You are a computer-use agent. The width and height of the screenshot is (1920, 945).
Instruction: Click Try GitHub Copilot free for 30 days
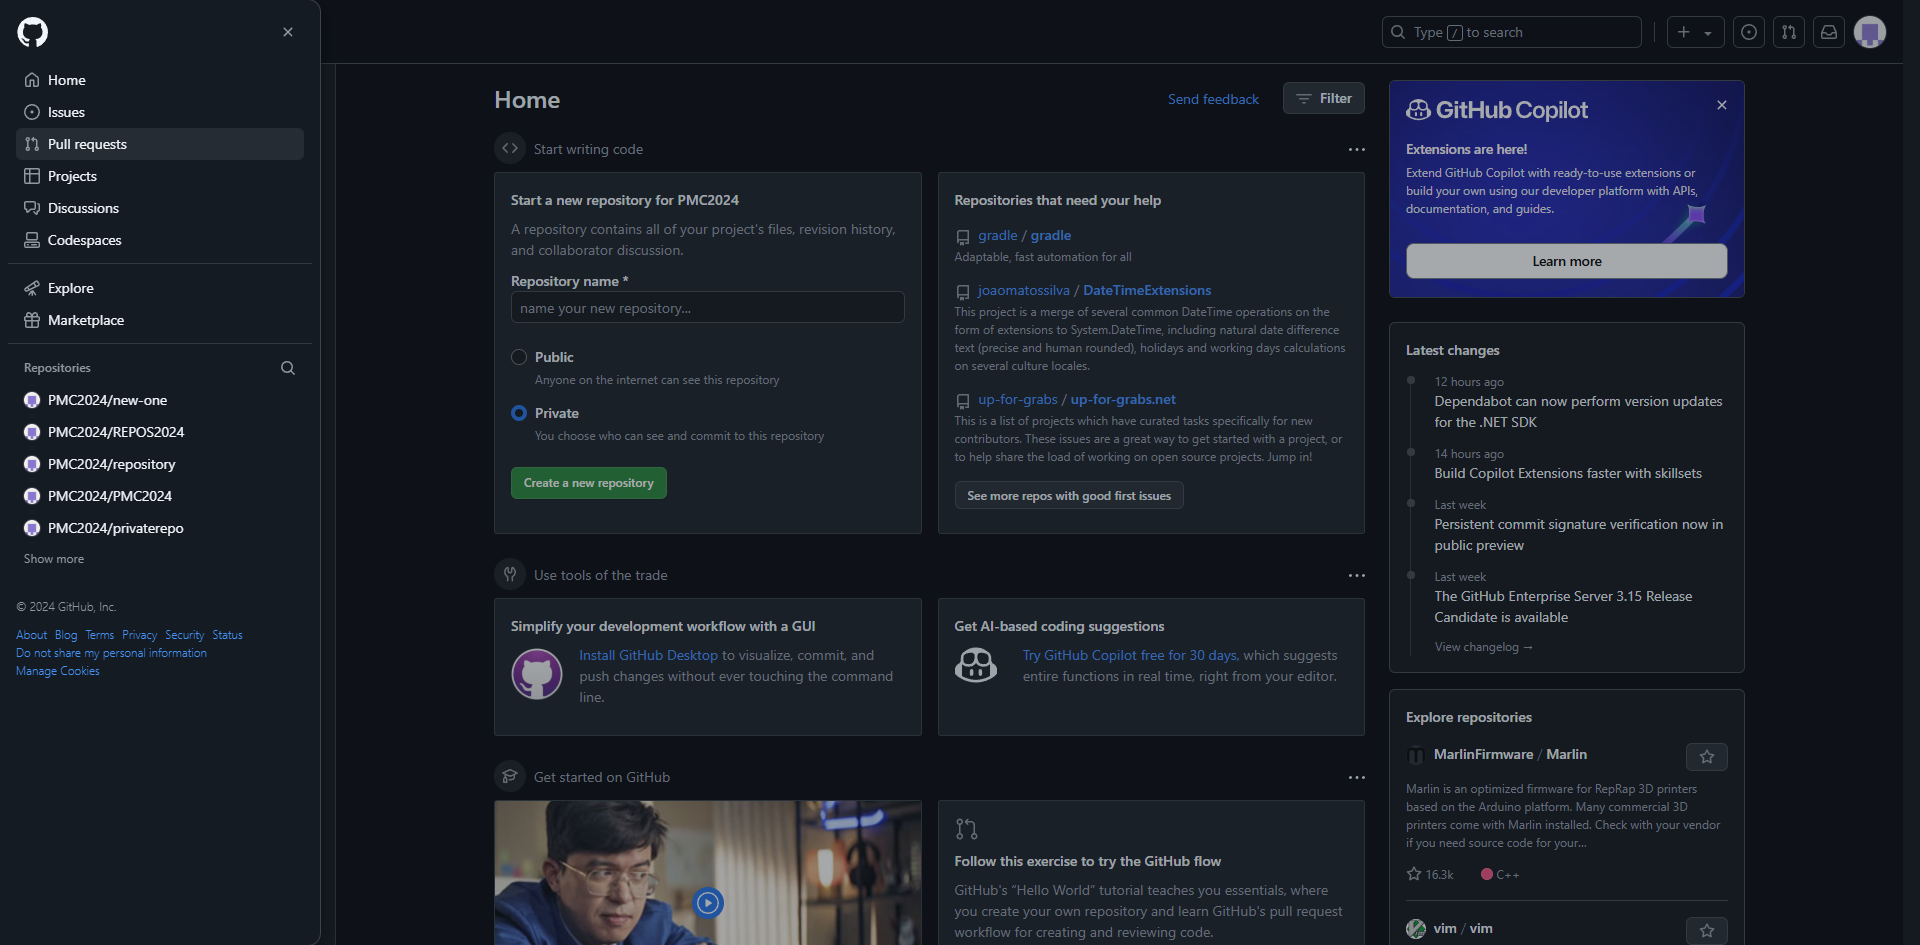point(1130,655)
